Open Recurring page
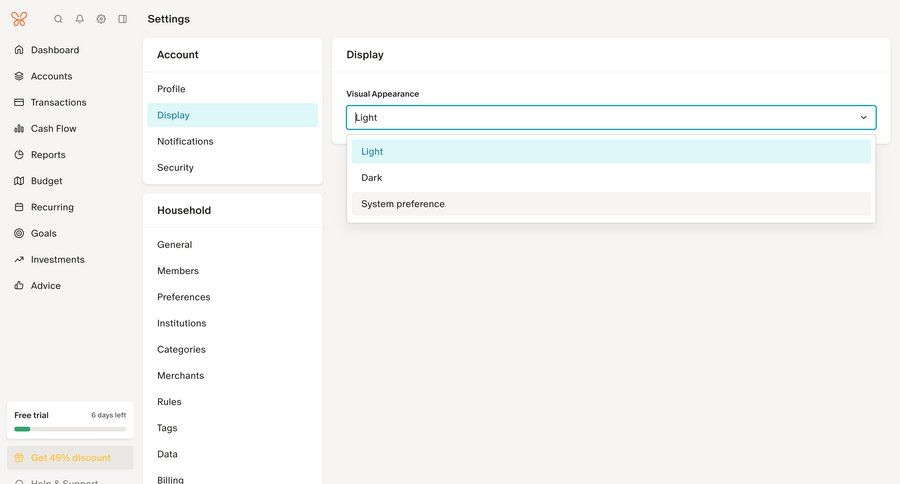The height and width of the screenshot is (484, 900). point(52,207)
